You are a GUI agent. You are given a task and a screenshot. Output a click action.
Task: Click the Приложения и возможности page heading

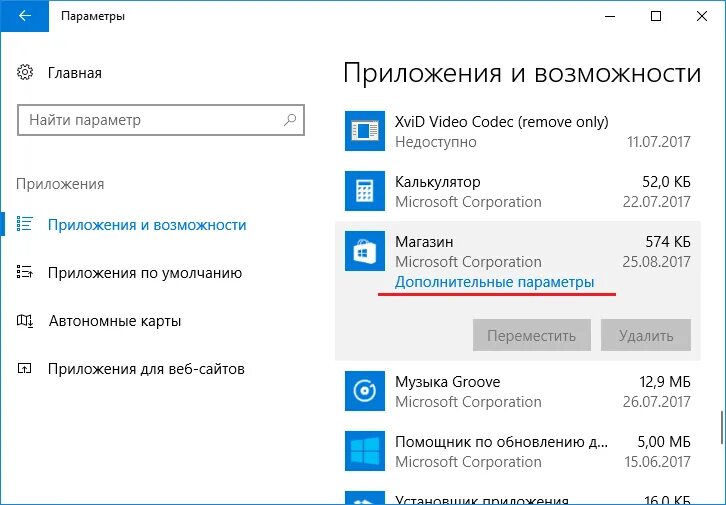point(522,74)
